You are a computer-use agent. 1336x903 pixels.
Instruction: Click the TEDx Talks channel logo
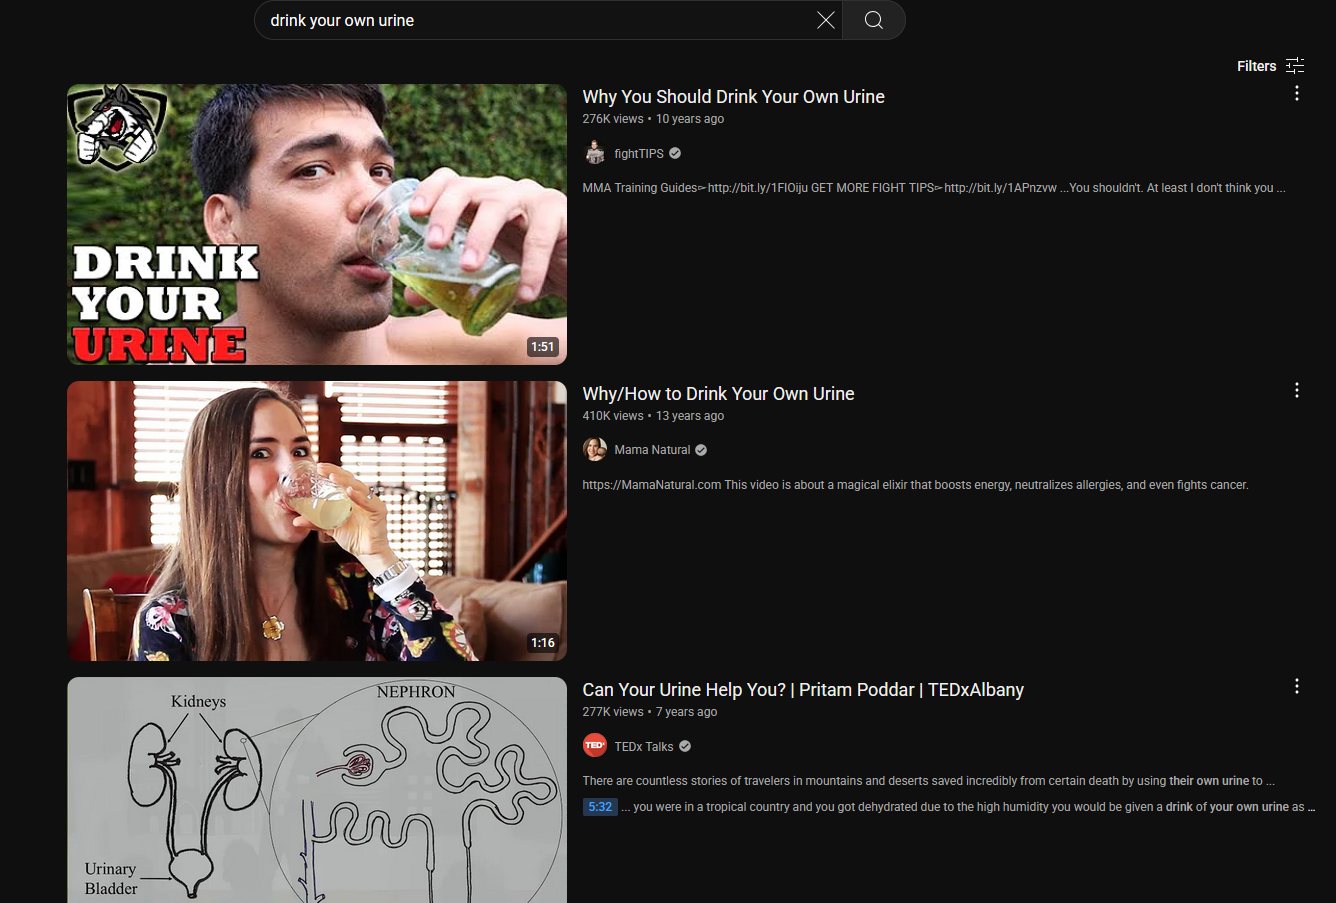(x=595, y=746)
